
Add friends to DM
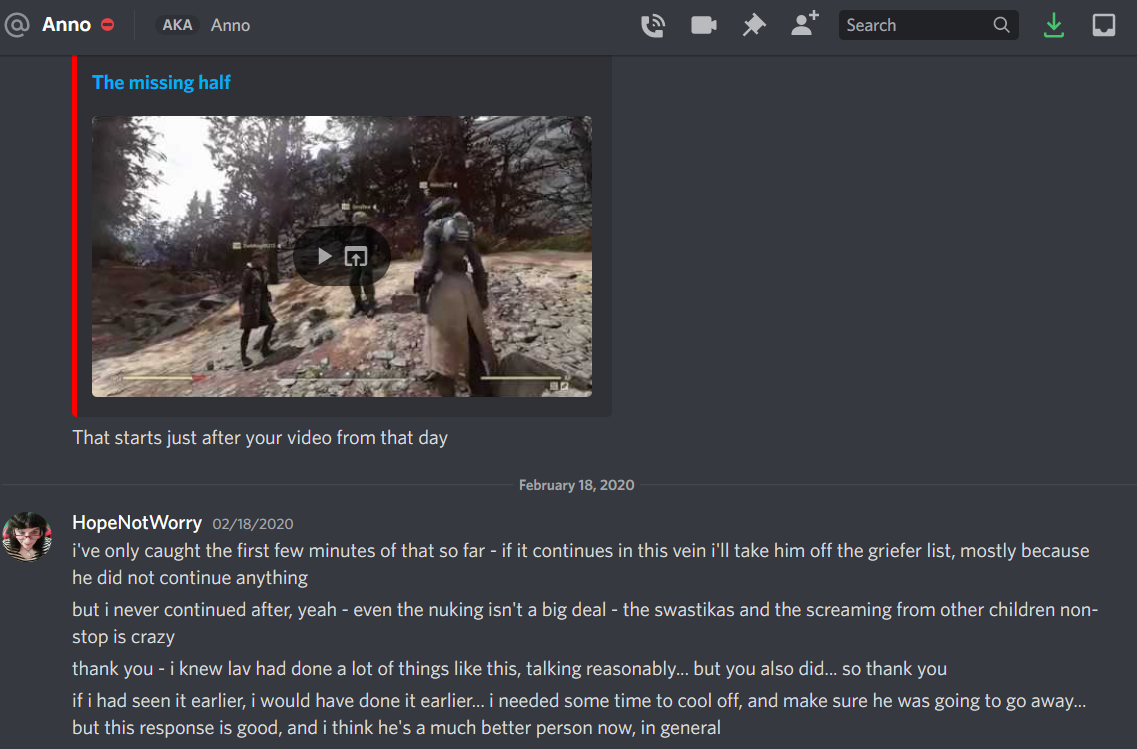(804, 24)
